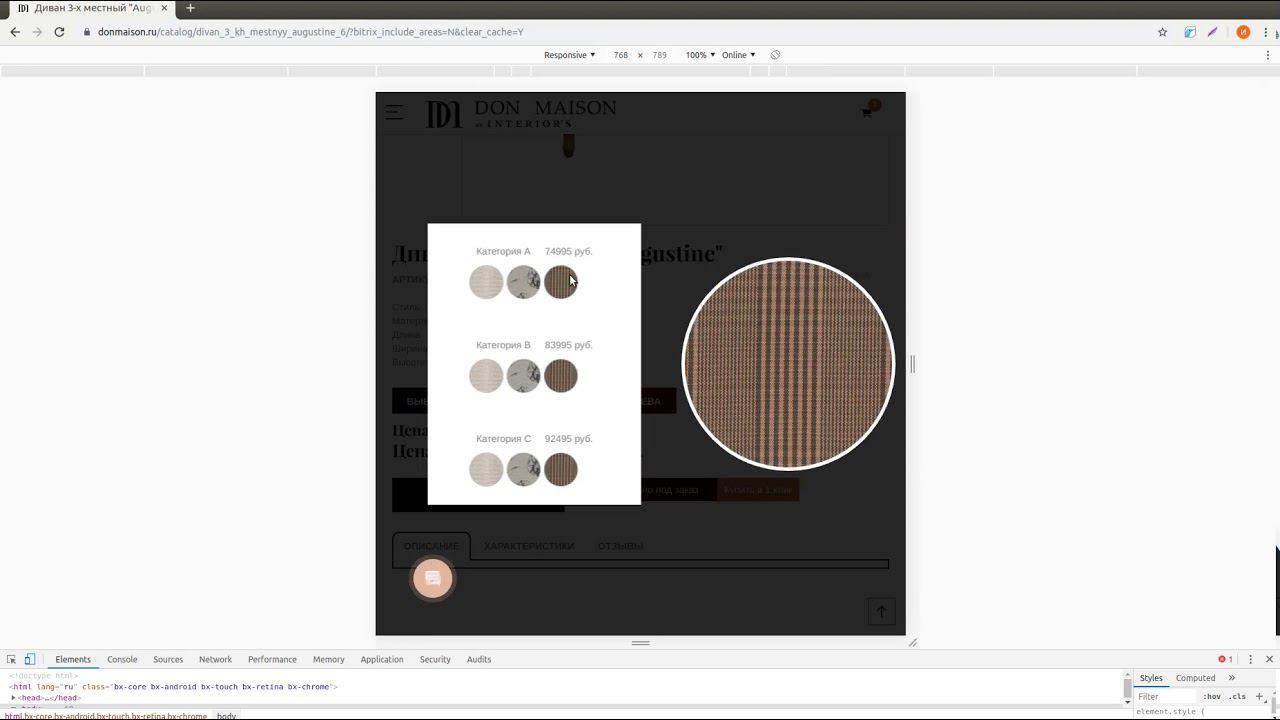
Task: Open a new browser tab
Action: pos(190,8)
